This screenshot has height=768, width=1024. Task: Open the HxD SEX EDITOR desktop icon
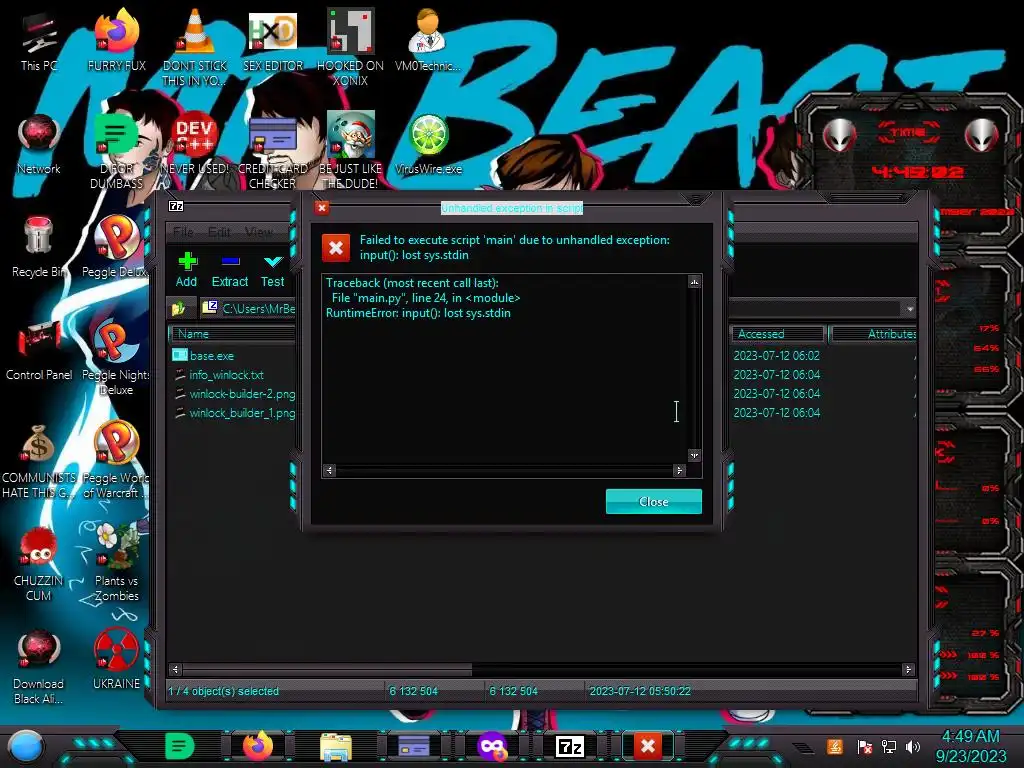click(272, 40)
